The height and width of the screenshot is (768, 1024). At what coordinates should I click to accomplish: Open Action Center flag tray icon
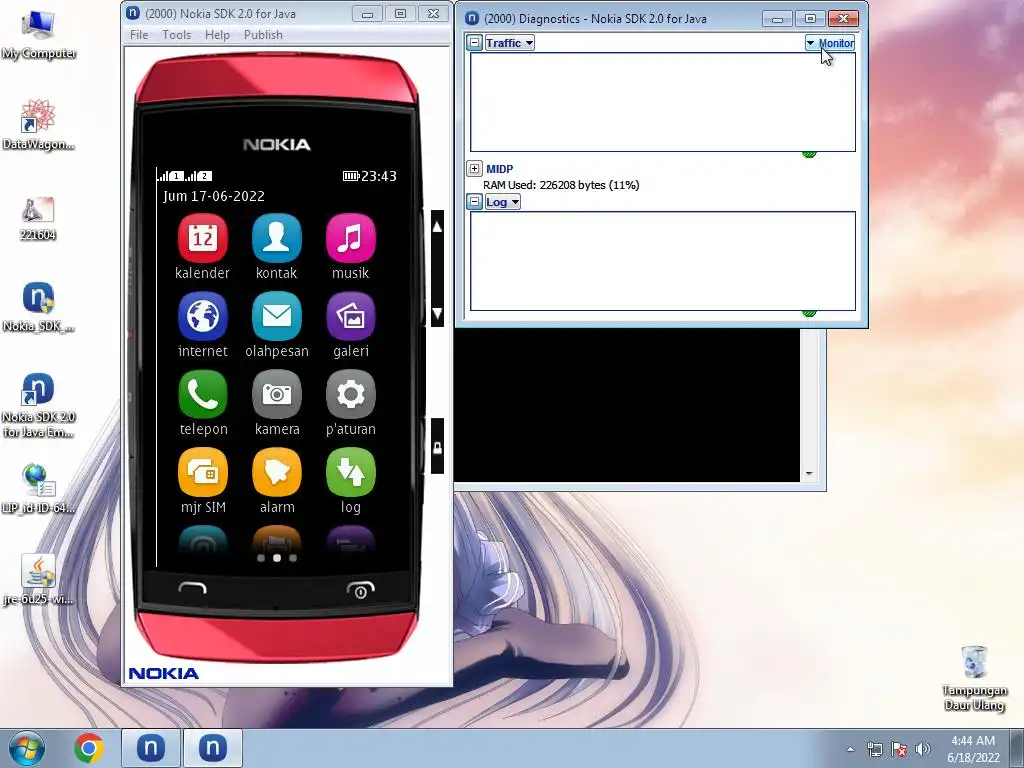click(899, 749)
